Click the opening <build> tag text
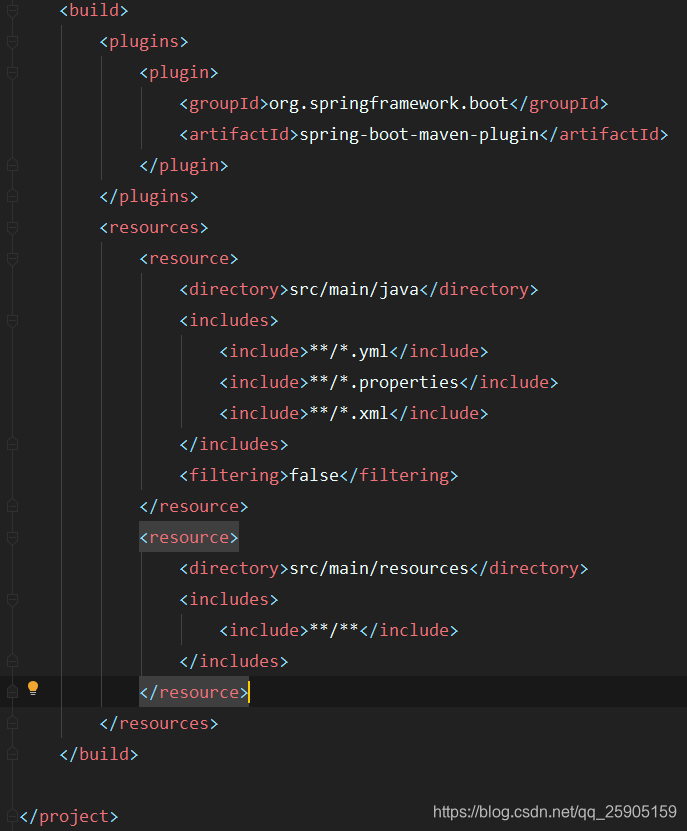This screenshot has width=687, height=831. (x=94, y=11)
